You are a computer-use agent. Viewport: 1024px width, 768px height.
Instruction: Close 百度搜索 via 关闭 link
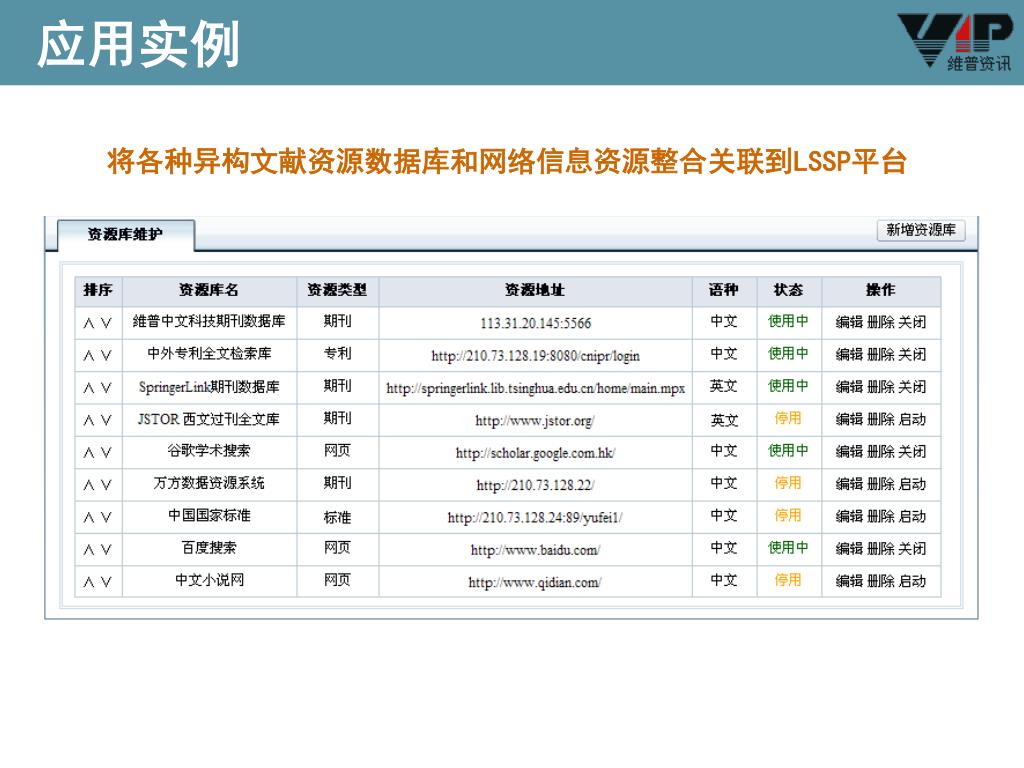click(x=912, y=549)
